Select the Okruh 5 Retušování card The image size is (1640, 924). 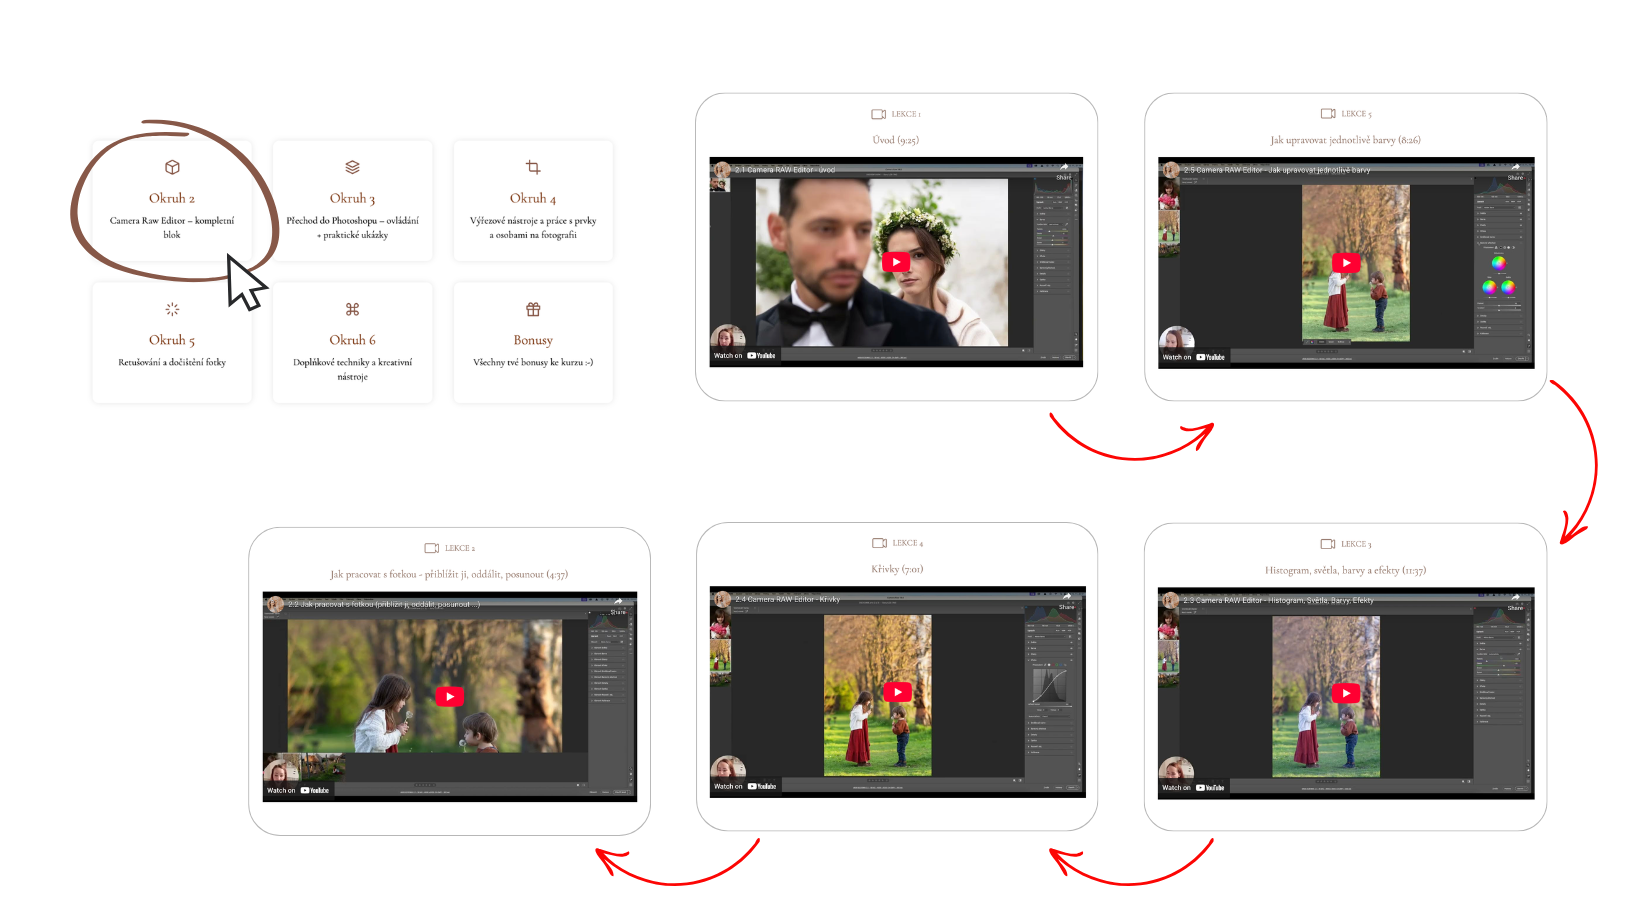coord(172,343)
